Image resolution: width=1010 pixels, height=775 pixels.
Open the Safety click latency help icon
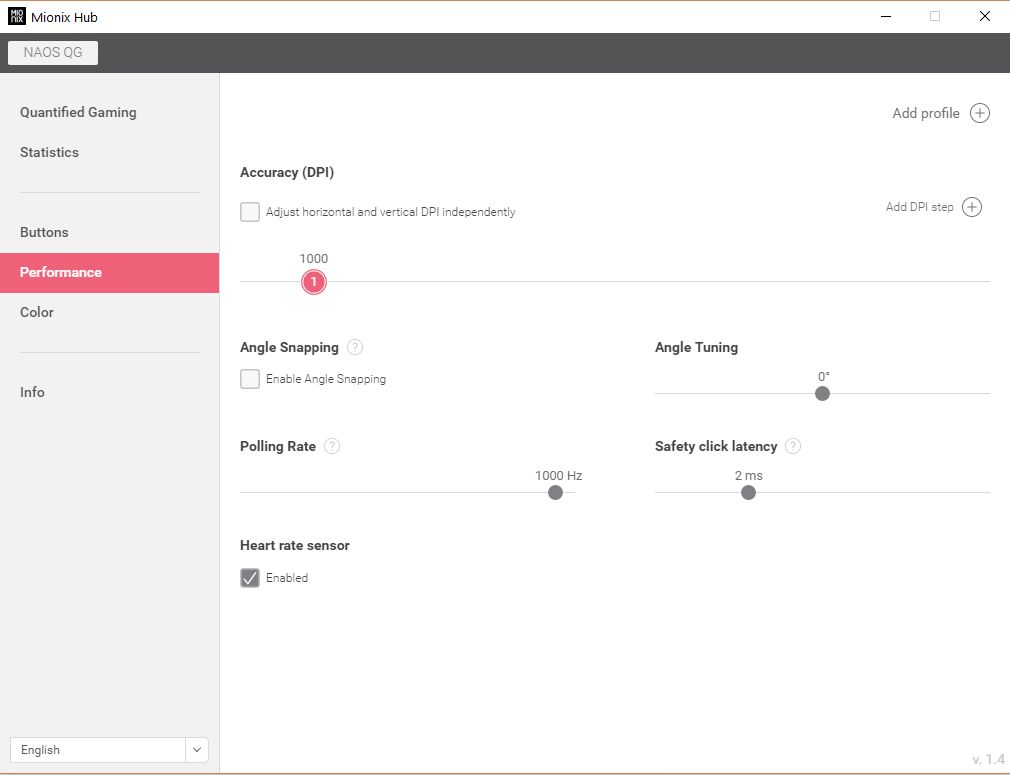(793, 446)
